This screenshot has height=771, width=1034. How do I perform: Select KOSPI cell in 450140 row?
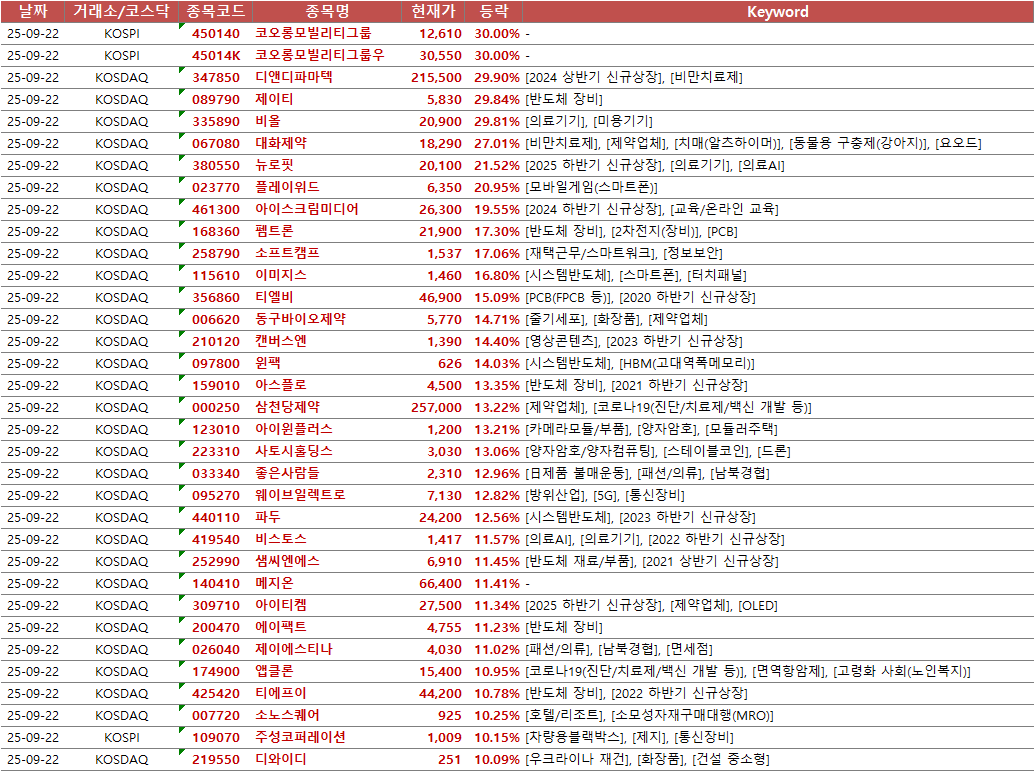tap(121, 34)
